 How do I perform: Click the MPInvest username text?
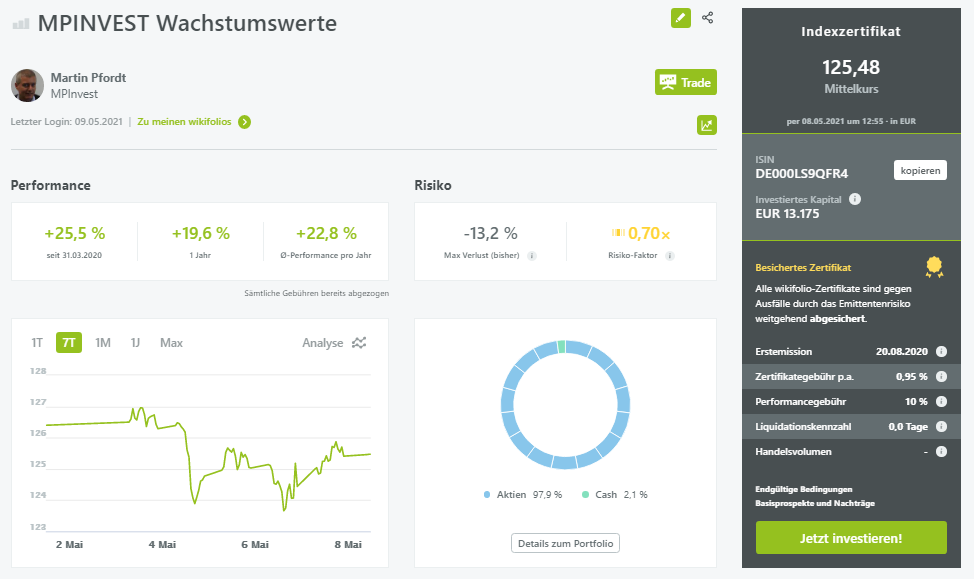pos(75,94)
